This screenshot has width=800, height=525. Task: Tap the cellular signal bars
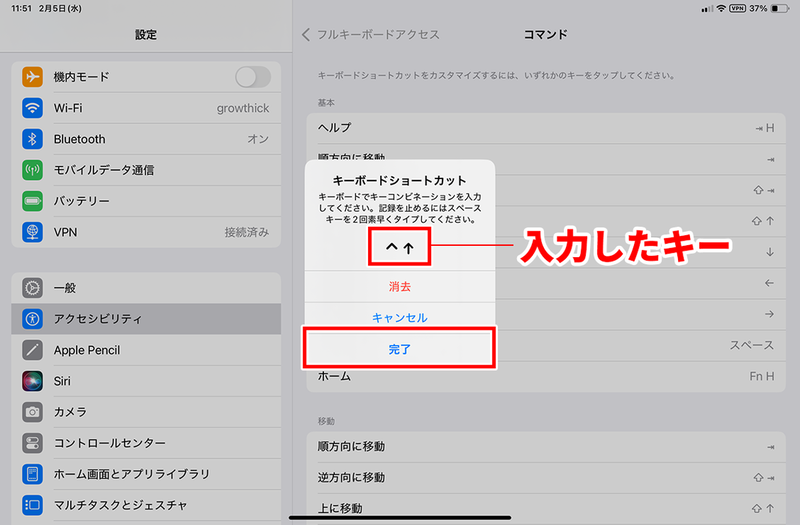click(707, 9)
